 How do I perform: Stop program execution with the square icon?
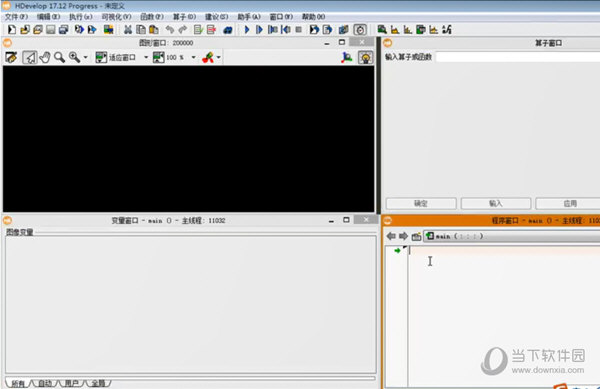299,29
